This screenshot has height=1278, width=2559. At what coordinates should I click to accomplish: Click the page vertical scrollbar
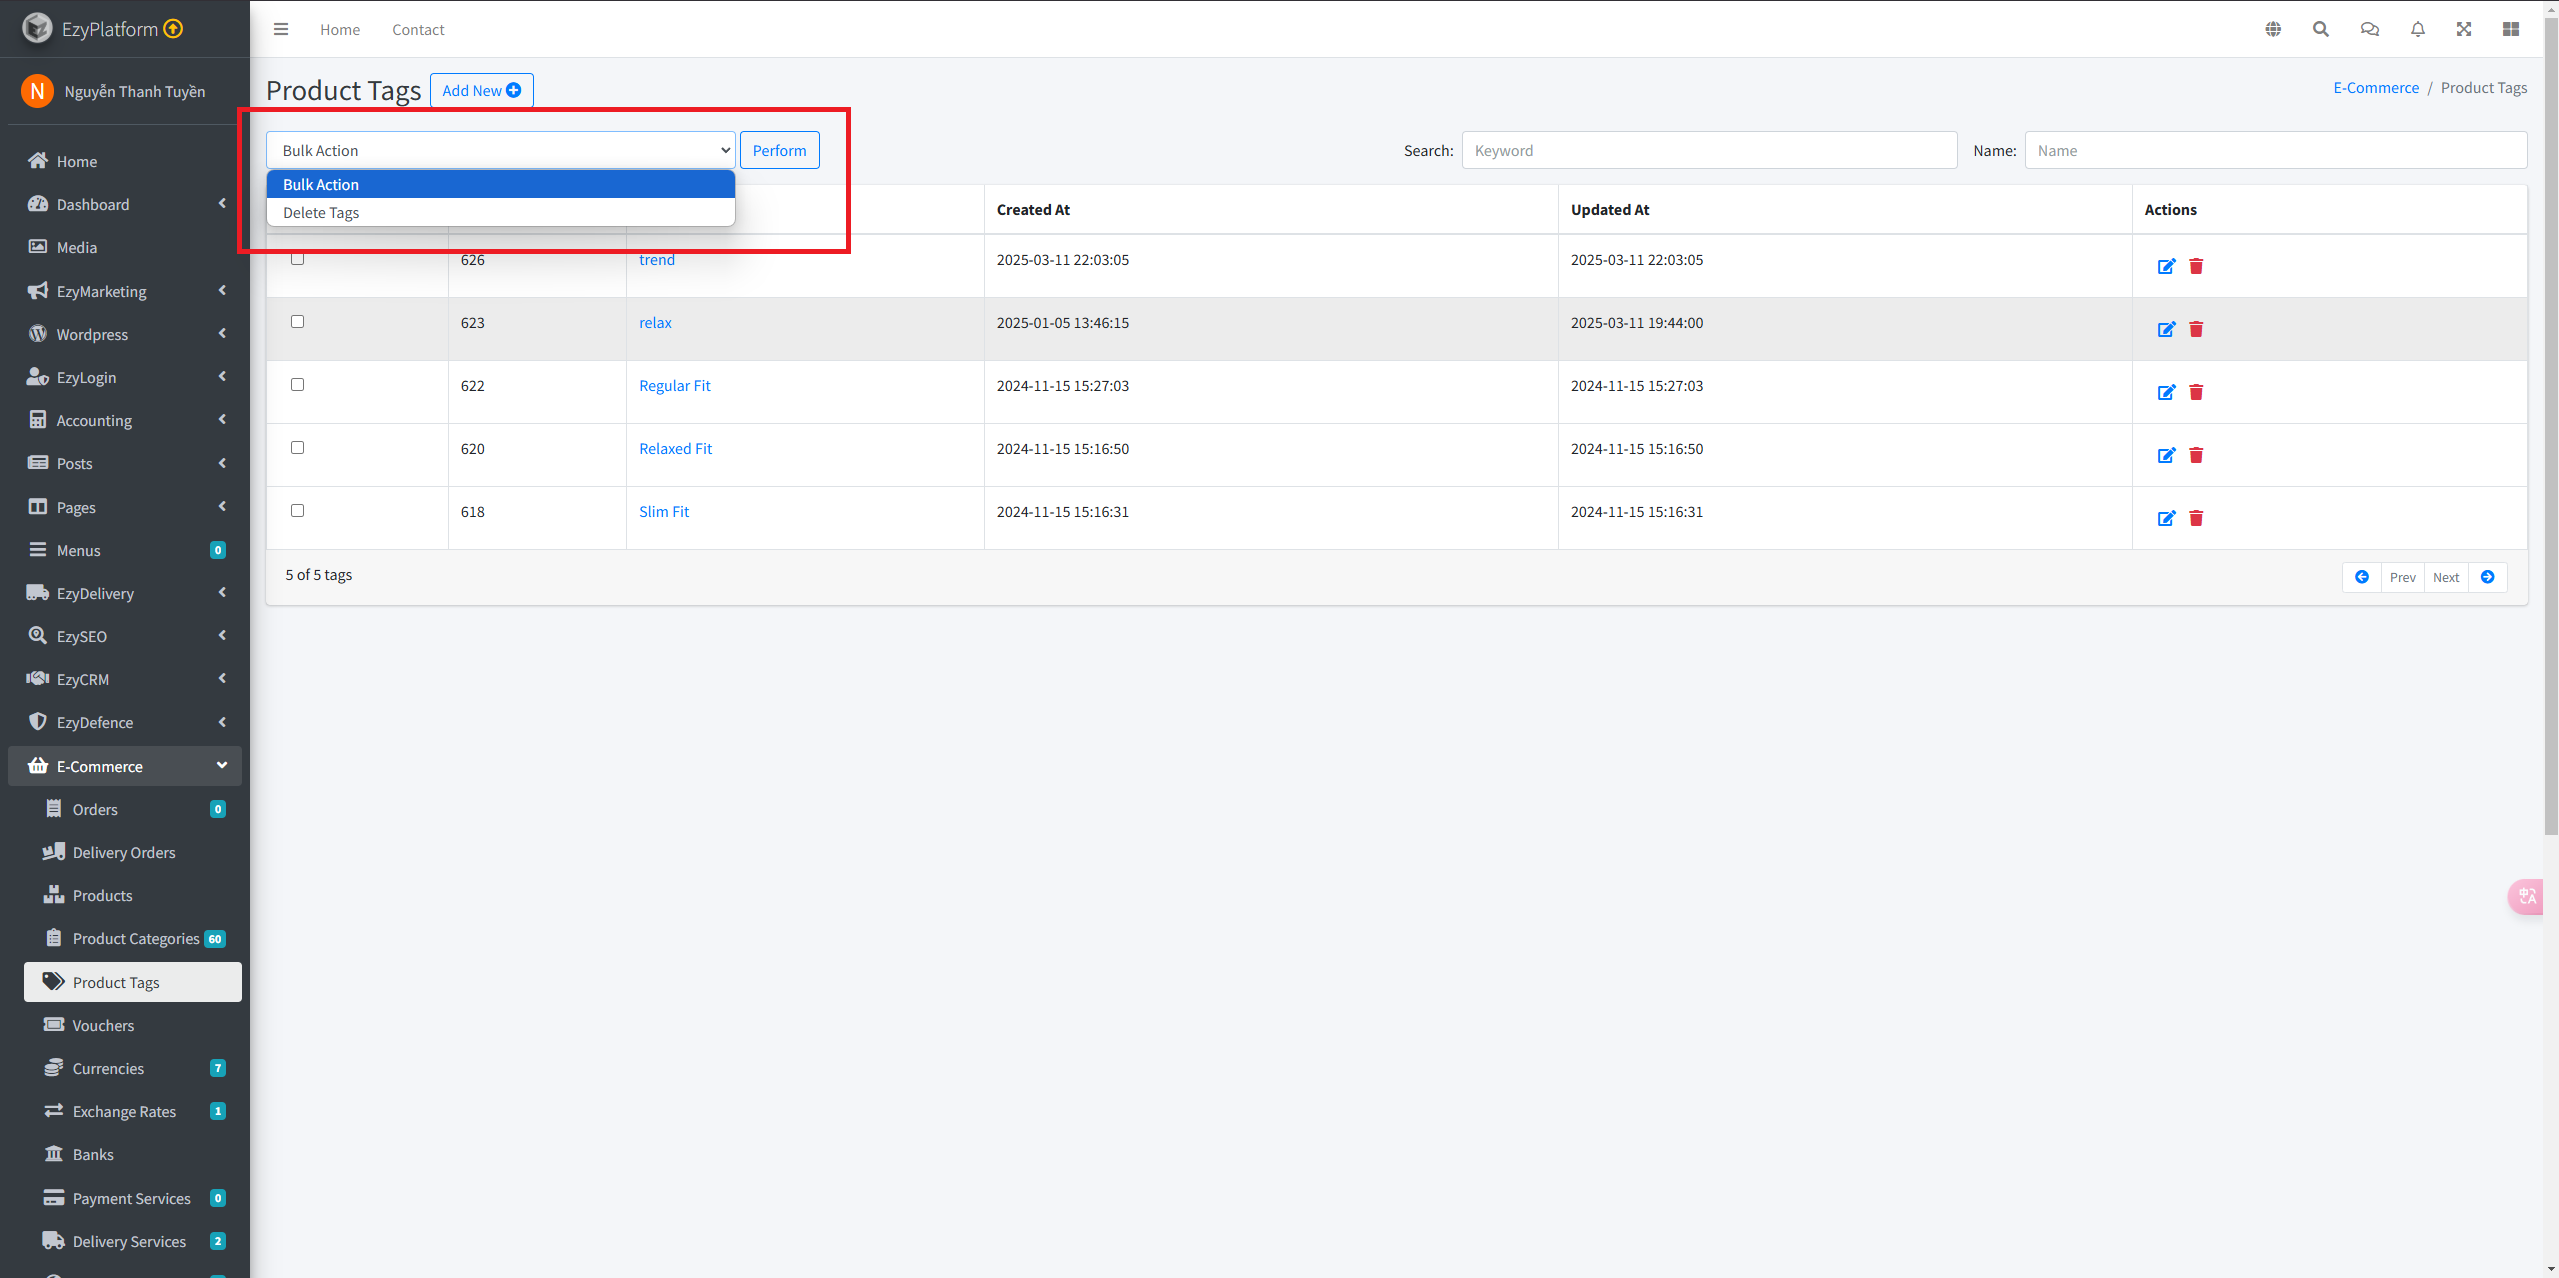tap(2551, 425)
